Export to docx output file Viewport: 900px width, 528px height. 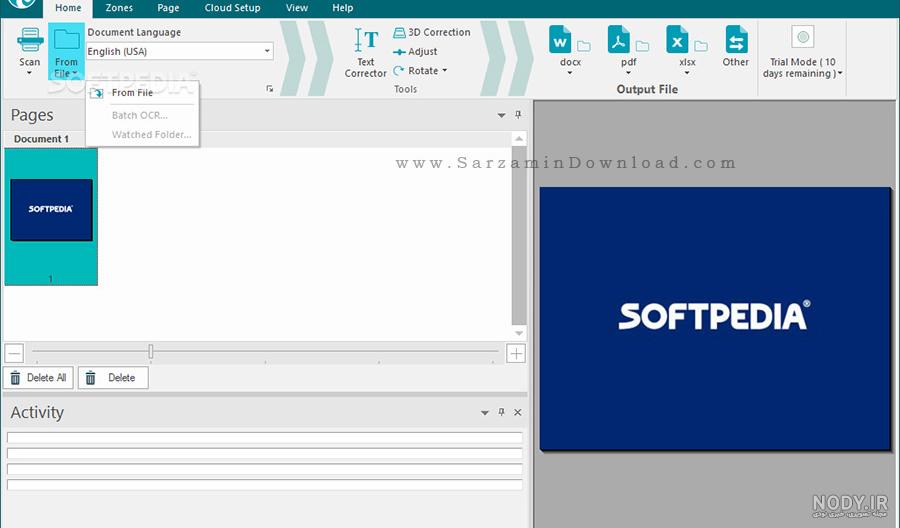point(560,40)
